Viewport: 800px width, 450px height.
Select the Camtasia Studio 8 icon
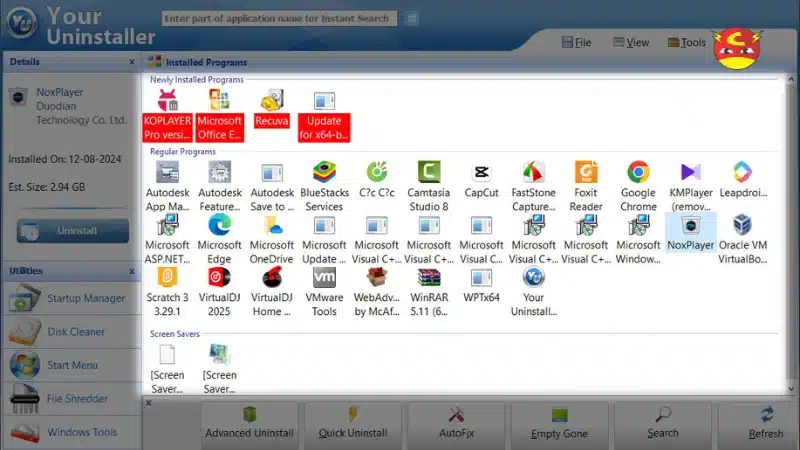[x=429, y=172]
